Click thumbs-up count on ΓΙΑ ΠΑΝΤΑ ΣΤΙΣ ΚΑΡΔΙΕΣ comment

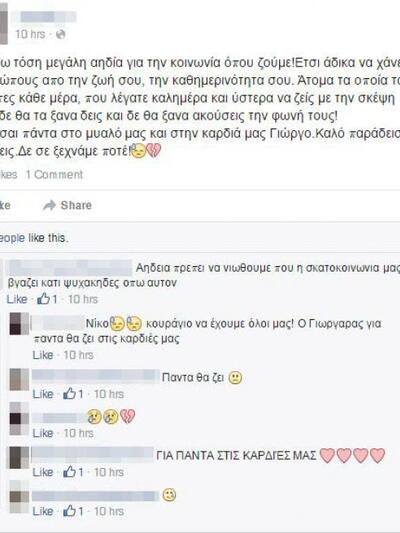73,472
